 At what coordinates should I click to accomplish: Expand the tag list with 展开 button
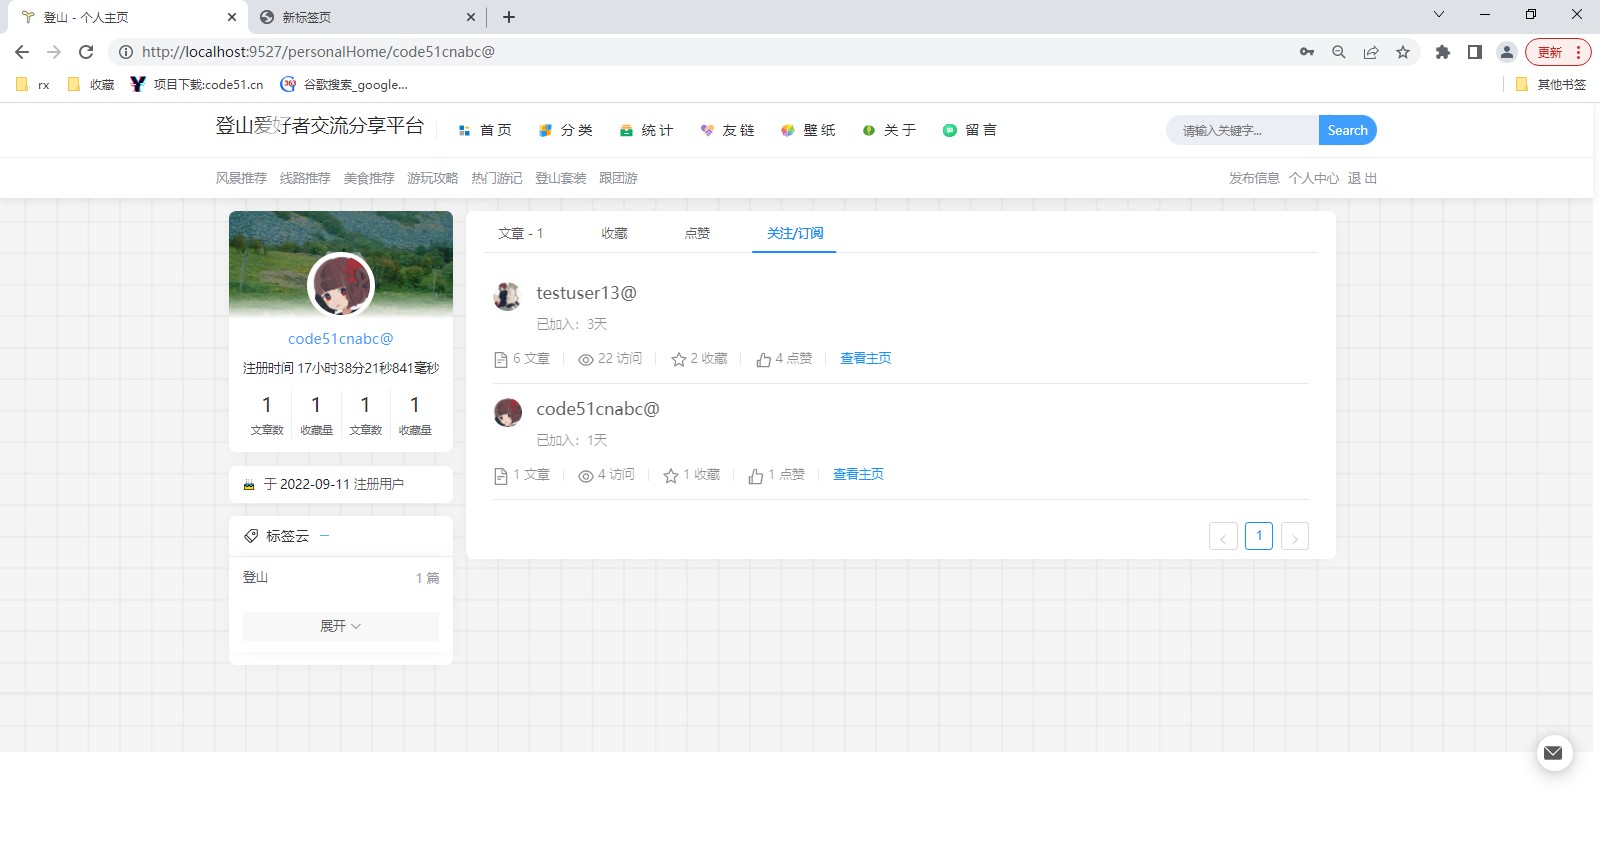(341, 626)
